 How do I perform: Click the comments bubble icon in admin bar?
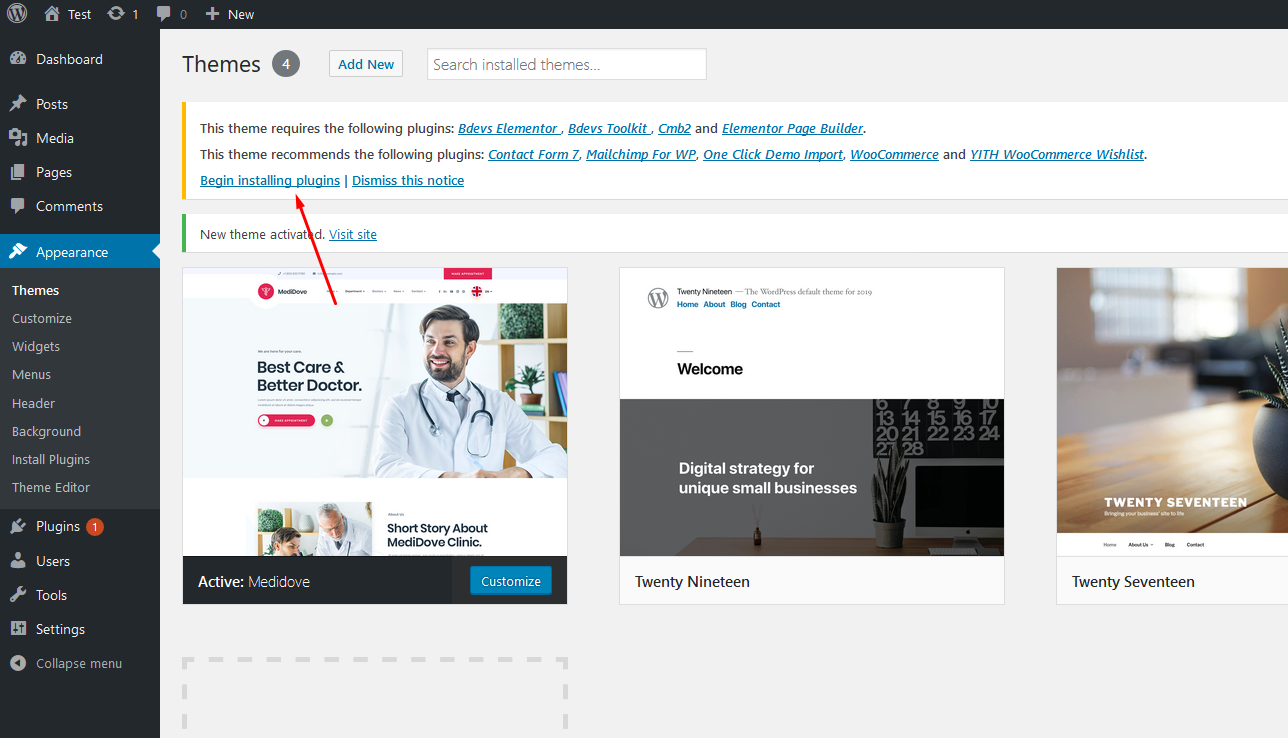click(x=163, y=14)
